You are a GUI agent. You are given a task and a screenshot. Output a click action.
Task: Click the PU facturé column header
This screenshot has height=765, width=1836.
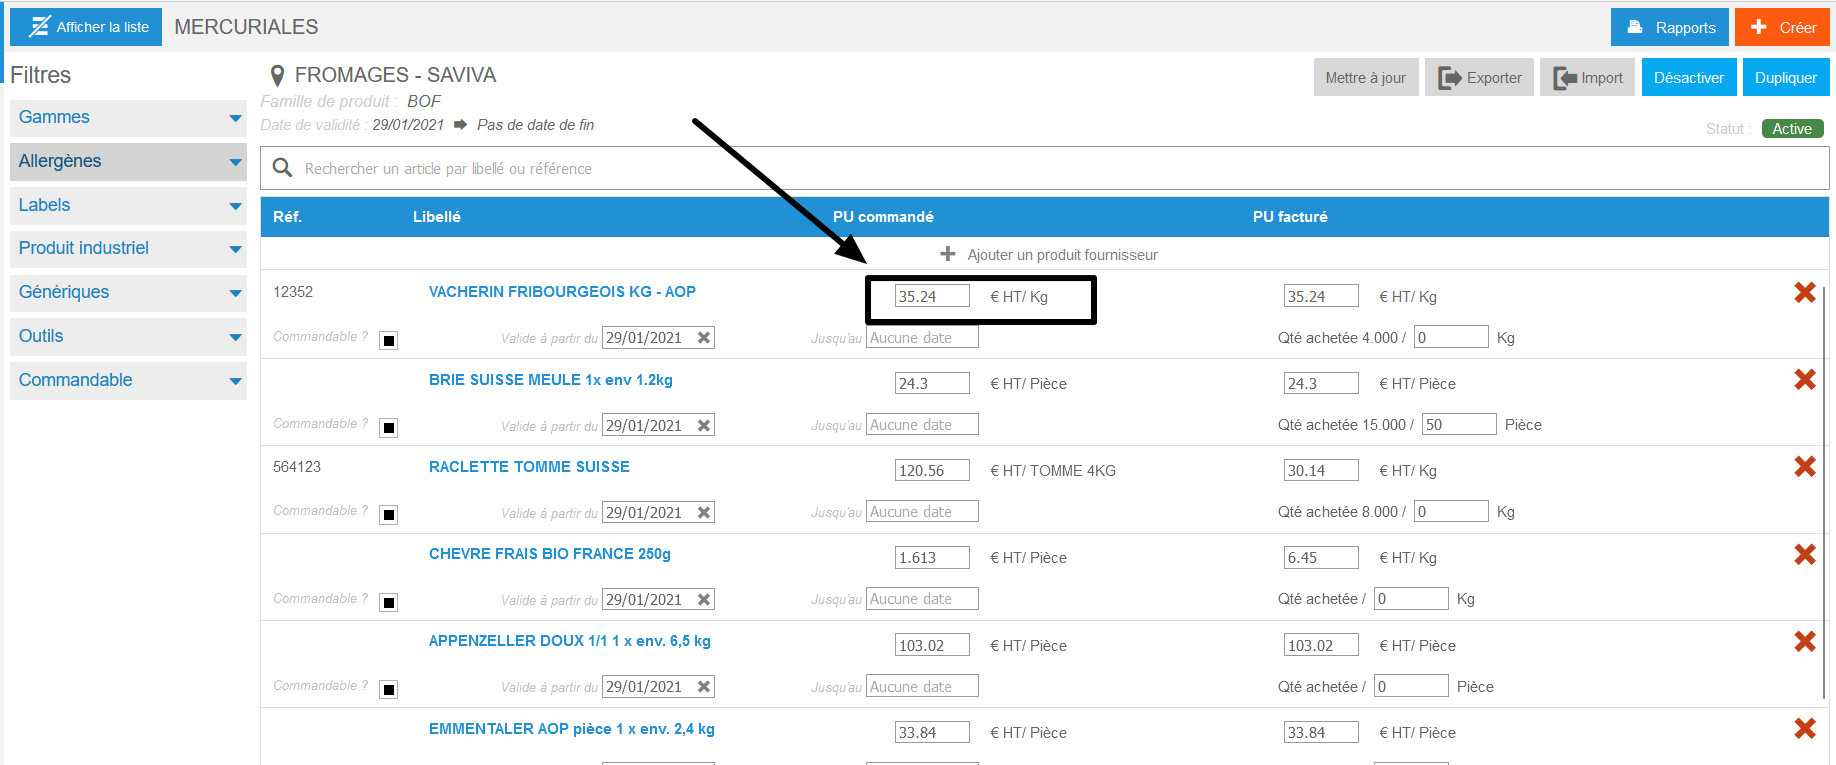click(x=1290, y=217)
